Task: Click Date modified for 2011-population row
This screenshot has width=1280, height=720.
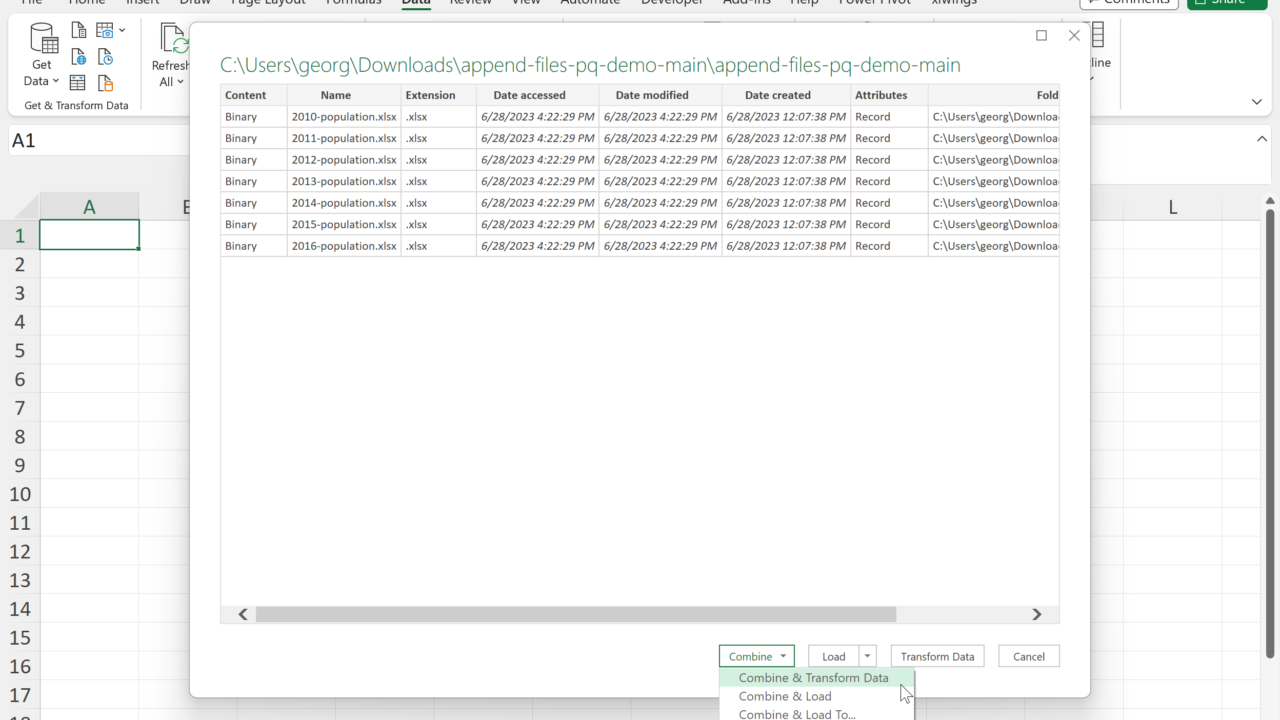Action: click(661, 138)
